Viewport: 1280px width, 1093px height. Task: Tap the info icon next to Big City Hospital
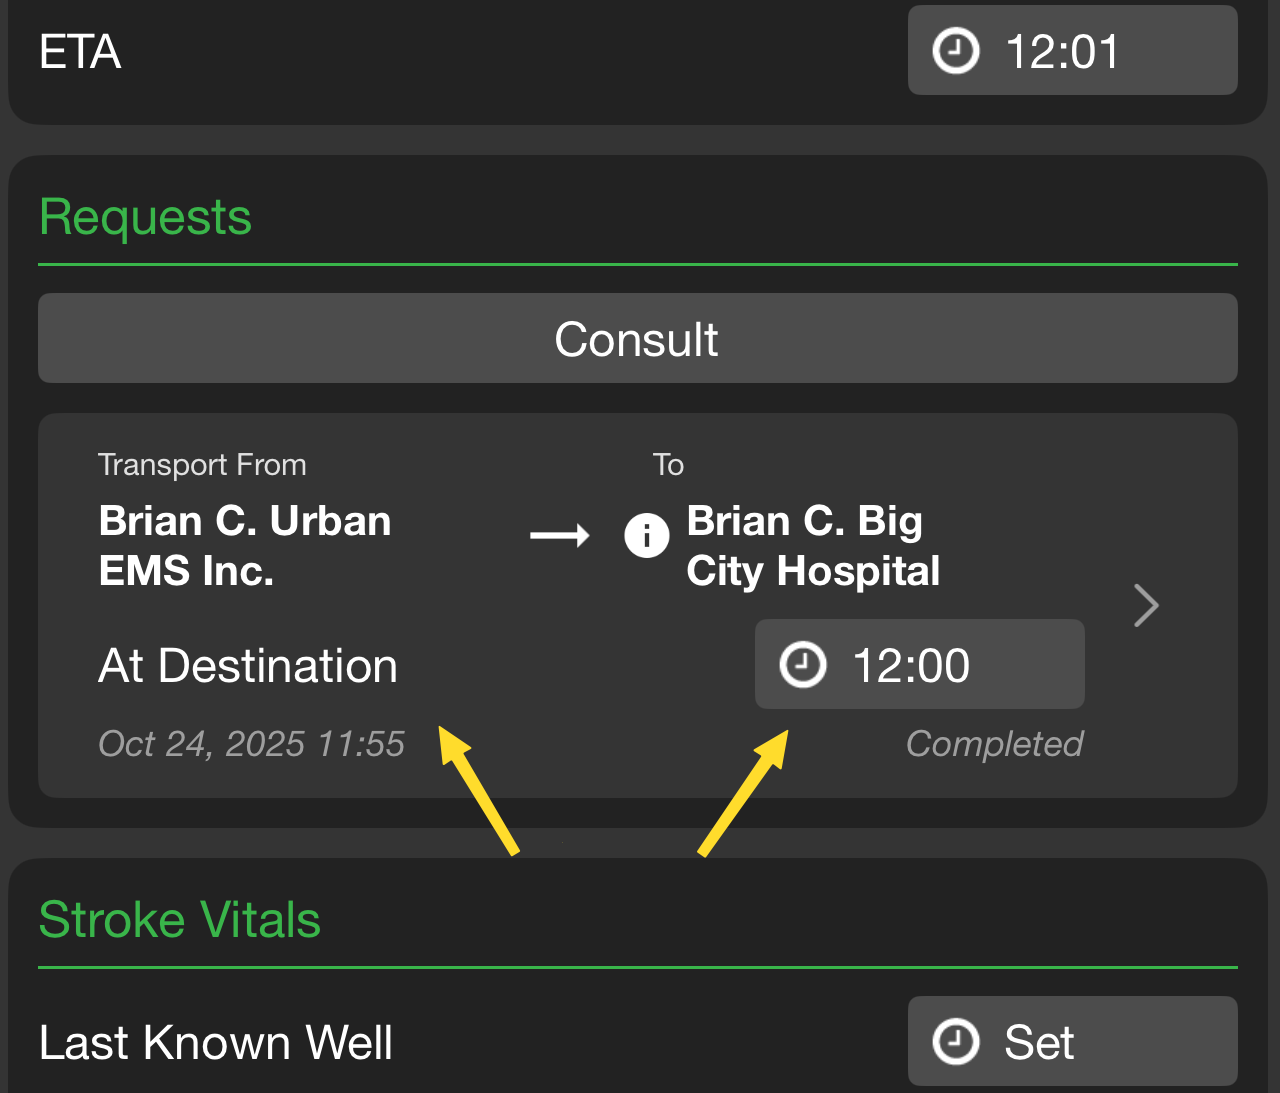(x=647, y=536)
